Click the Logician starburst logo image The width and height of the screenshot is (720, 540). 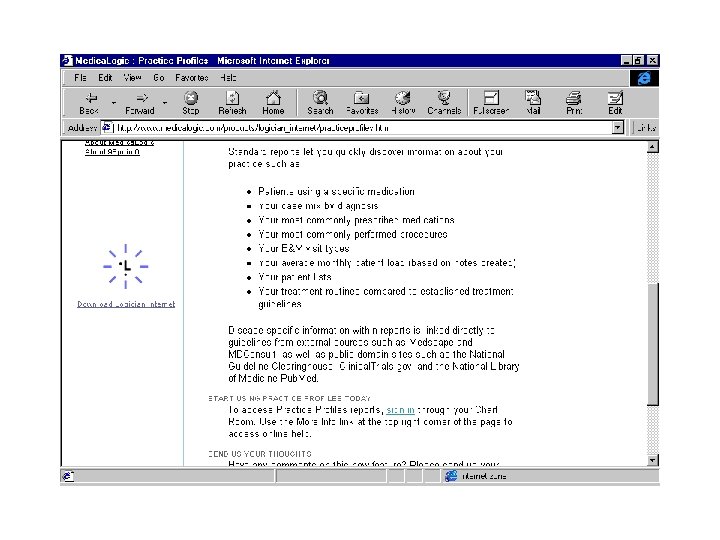(x=125, y=266)
